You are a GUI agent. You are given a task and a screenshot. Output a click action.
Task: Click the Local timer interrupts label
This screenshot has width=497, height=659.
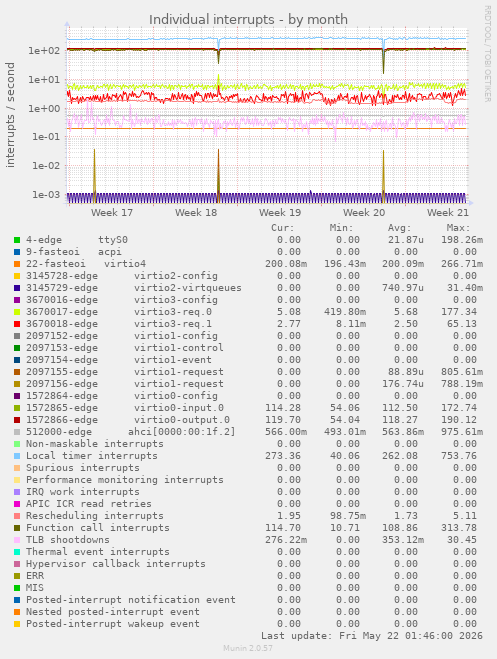coord(92,456)
